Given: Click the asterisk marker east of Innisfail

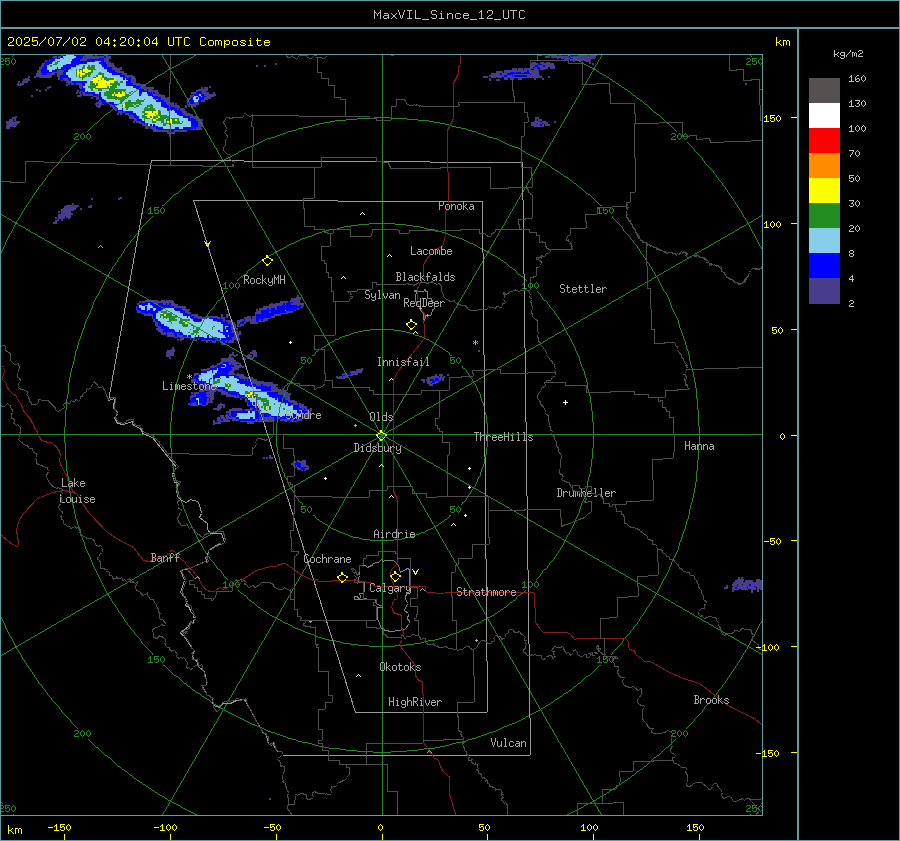Looking at the screenshot, I should coord(475,343).
